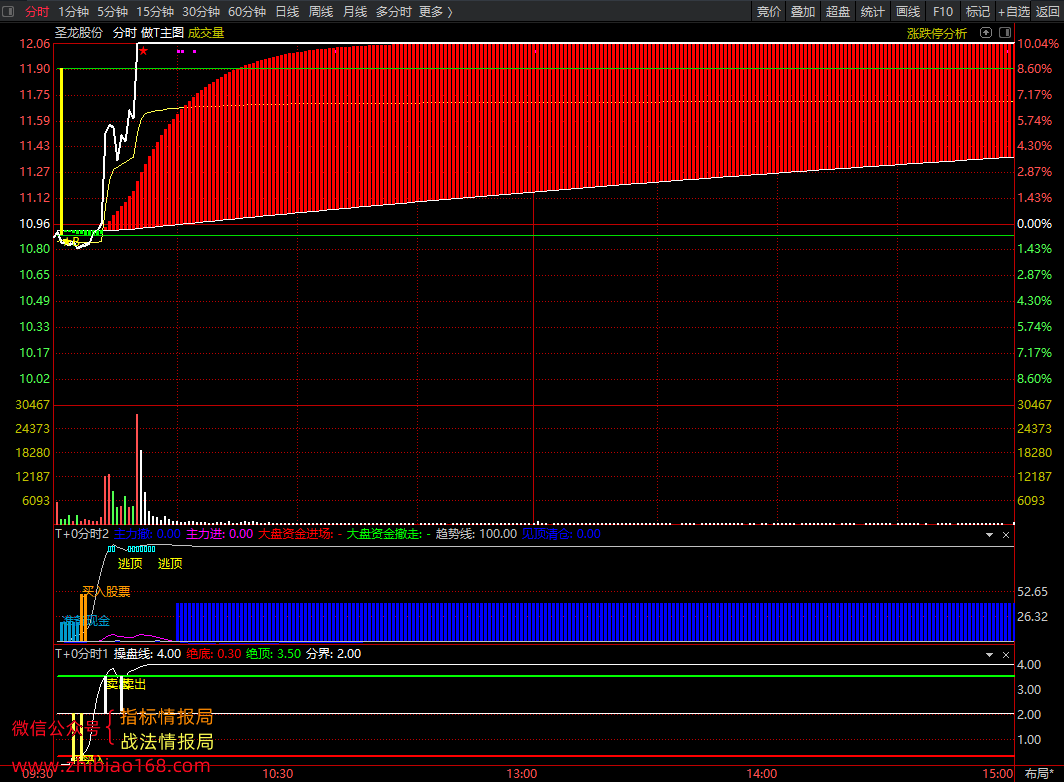
Task: Select the 分时 timeframe tab
Action: pyautogui.click(x=37, y=12)
